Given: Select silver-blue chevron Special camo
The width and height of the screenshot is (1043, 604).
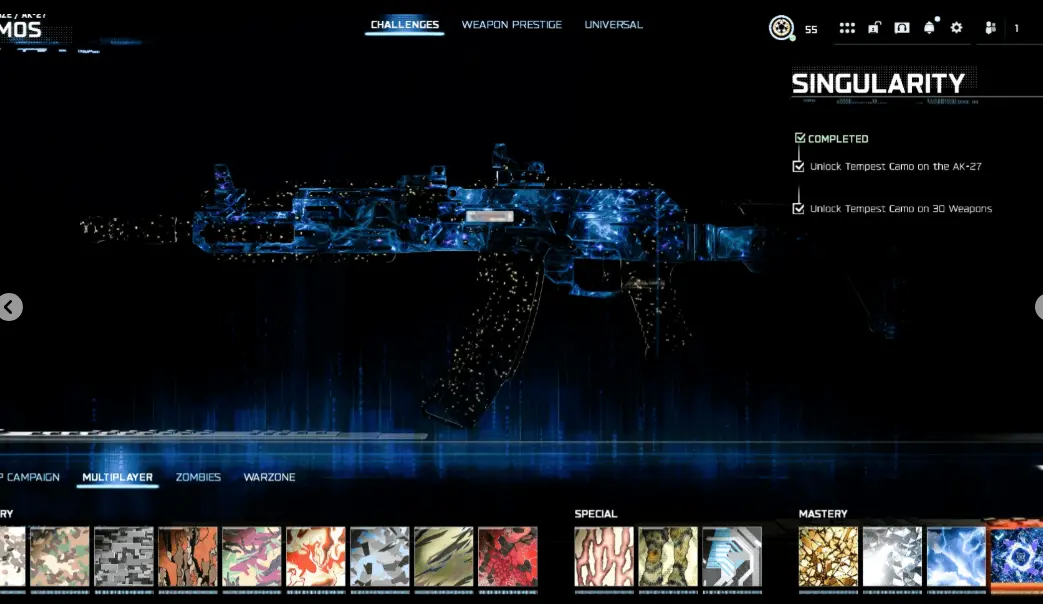Looking at the screenshot, I should [732, 557].
